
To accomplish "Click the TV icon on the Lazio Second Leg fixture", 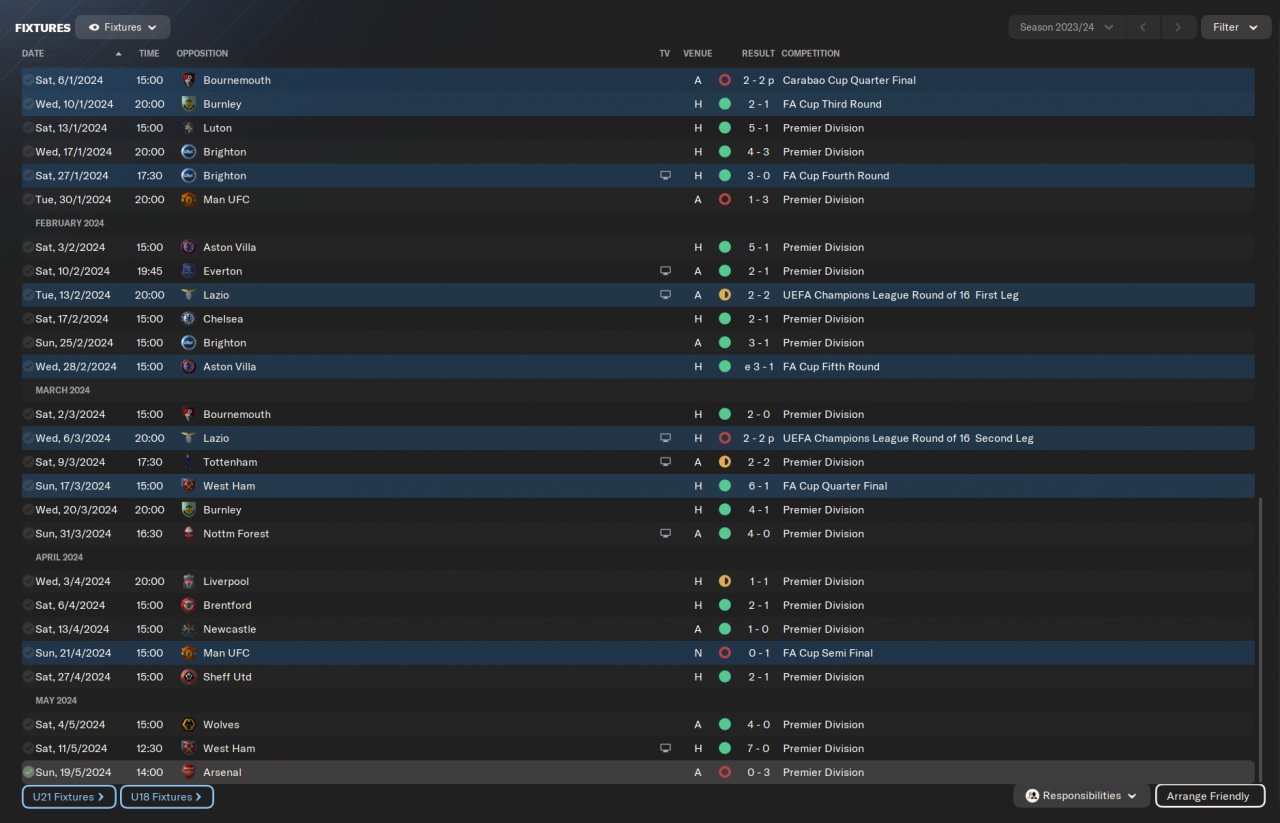I will point(665,438).
